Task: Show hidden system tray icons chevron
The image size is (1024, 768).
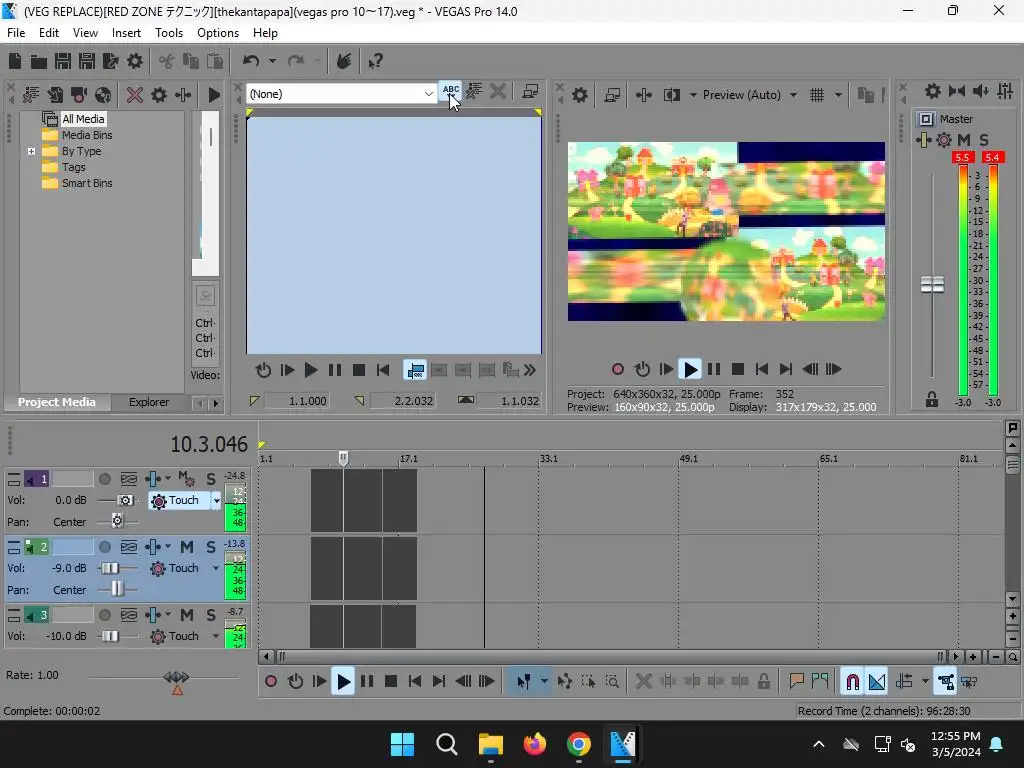Action: click(818, 744)
